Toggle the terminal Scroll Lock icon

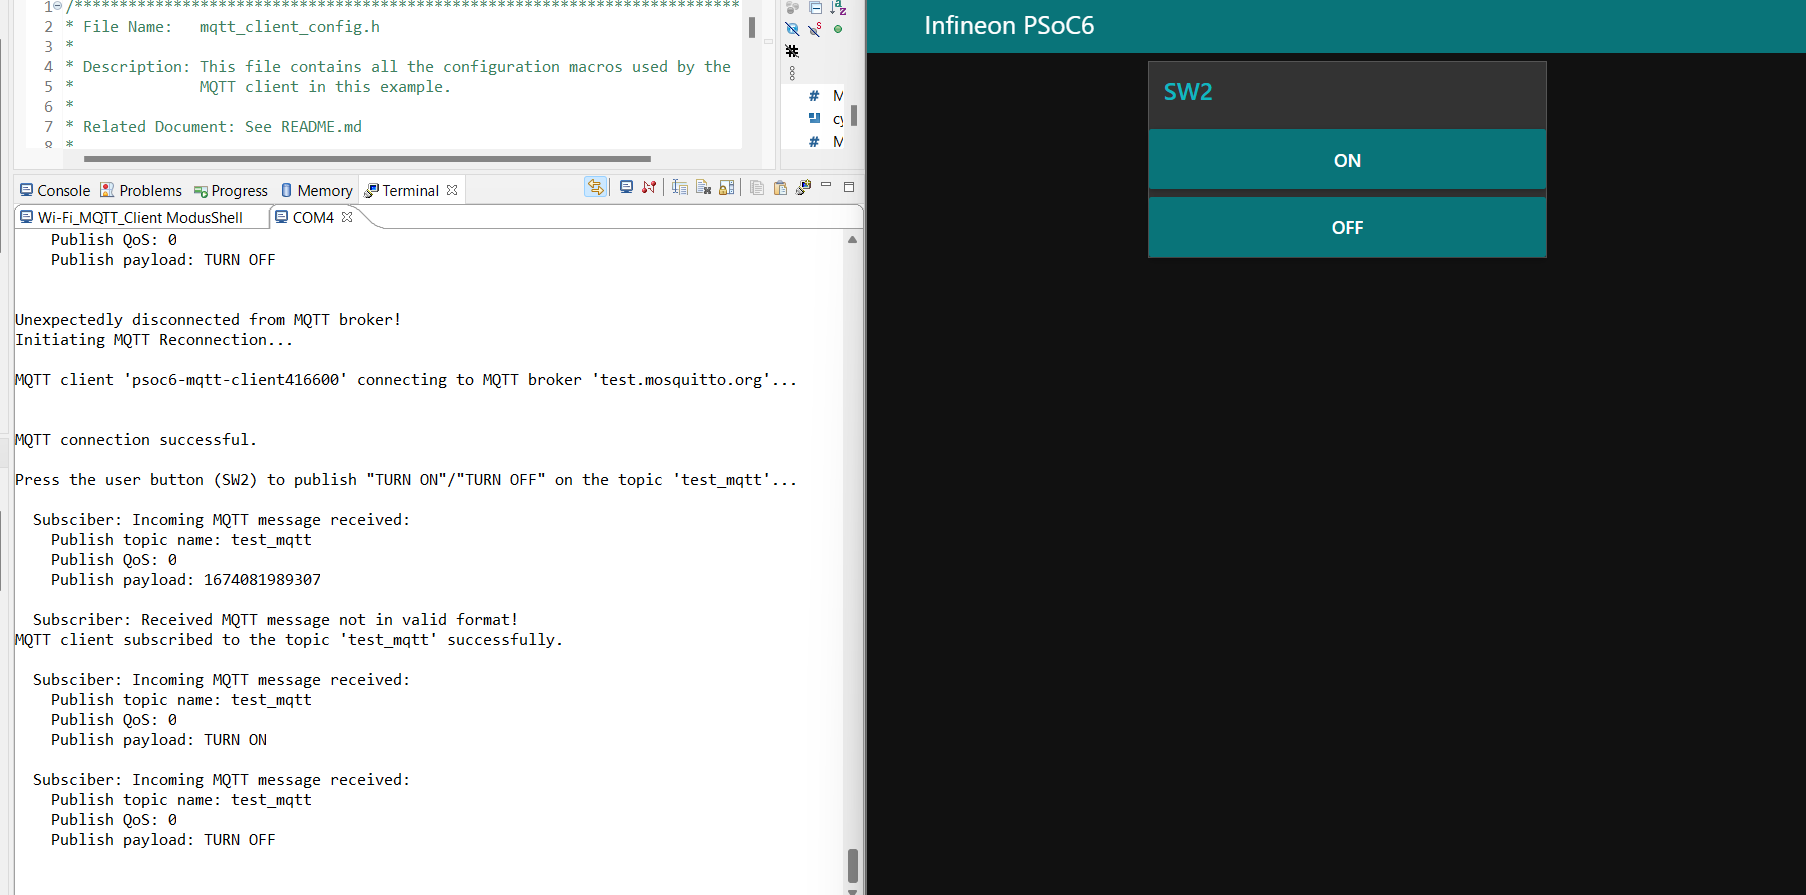pos(727,187)
